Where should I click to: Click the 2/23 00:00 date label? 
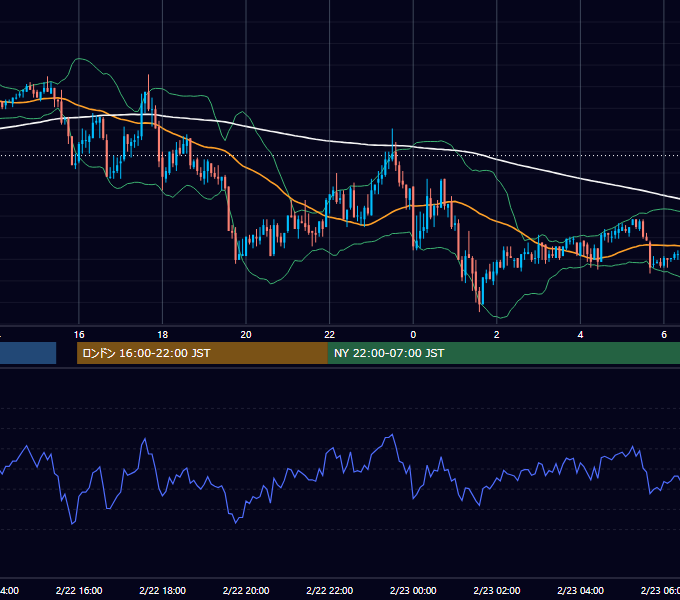tap(413, 590)
